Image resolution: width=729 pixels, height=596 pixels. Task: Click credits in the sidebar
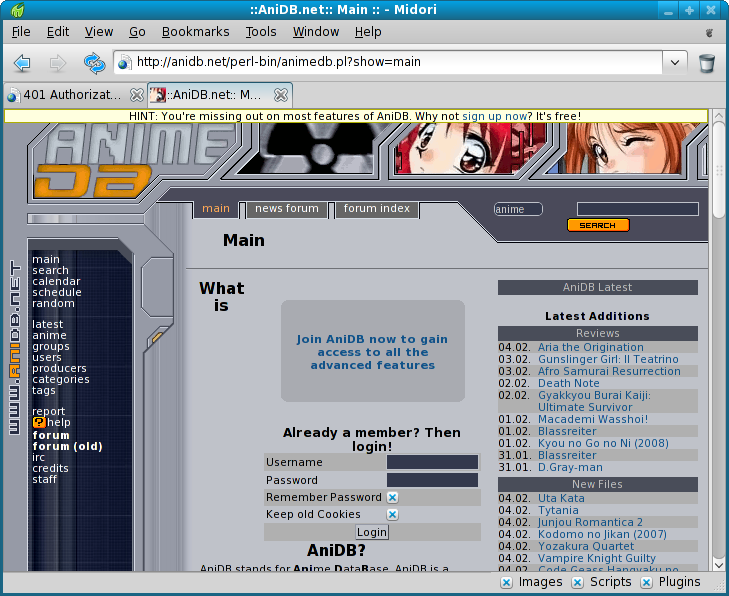coord(50,468)
